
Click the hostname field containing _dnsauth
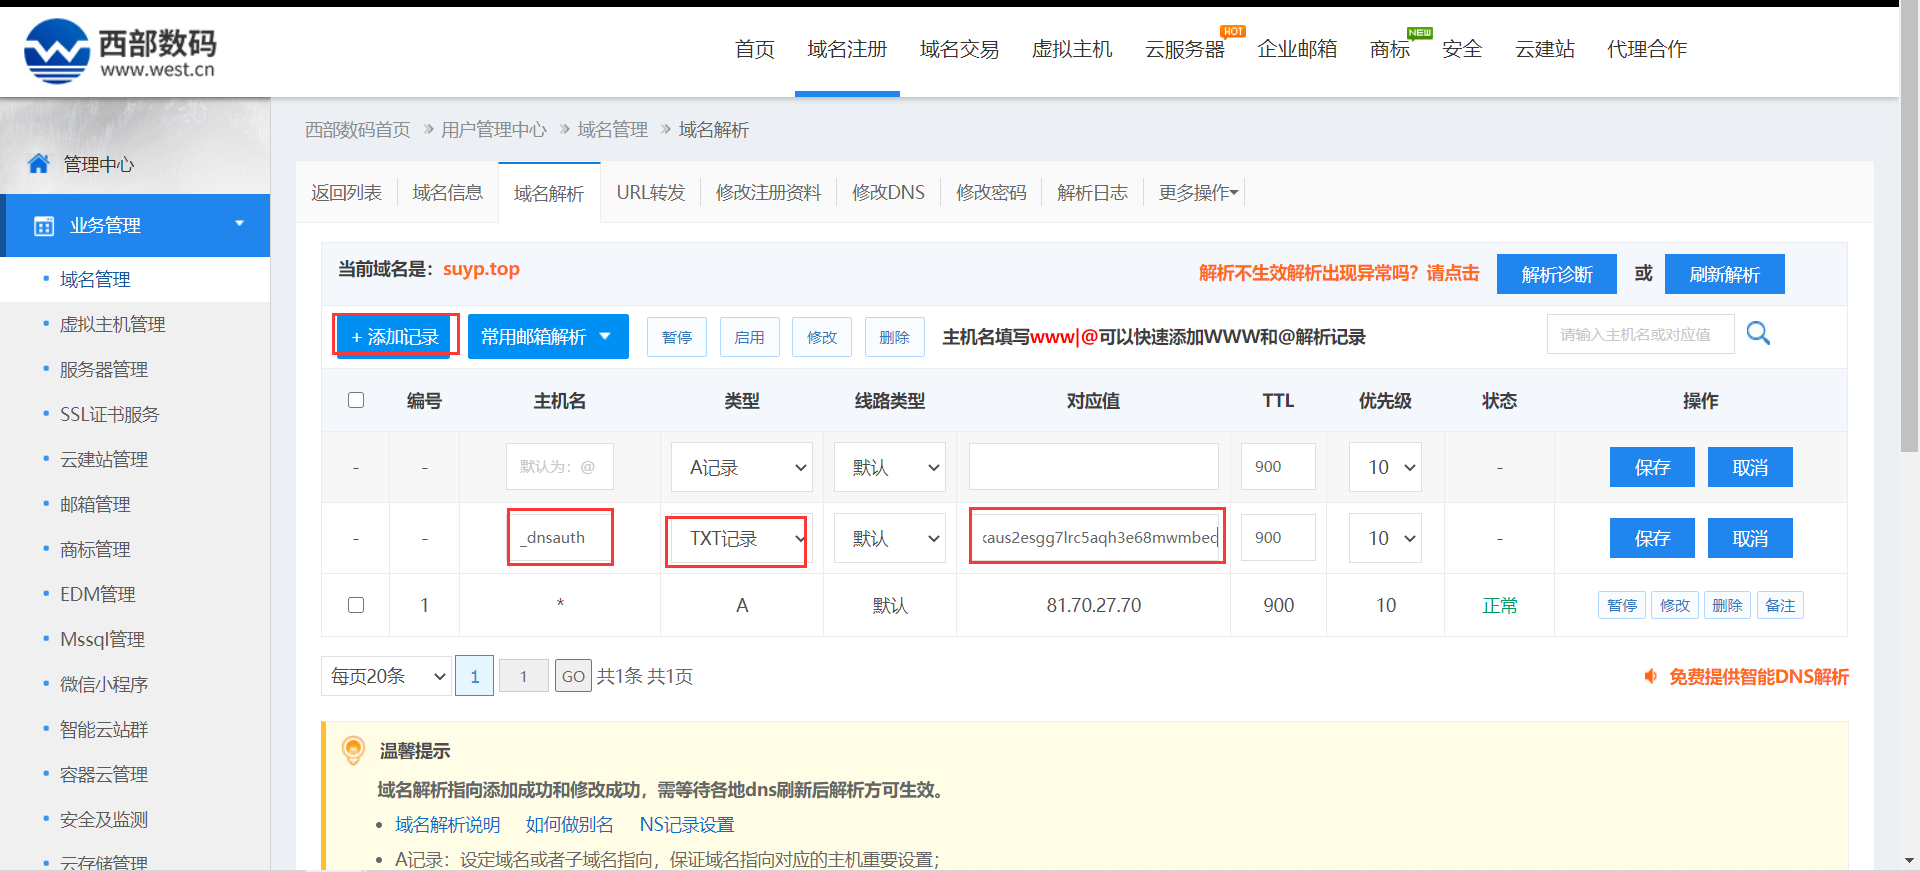pos(560,537)
